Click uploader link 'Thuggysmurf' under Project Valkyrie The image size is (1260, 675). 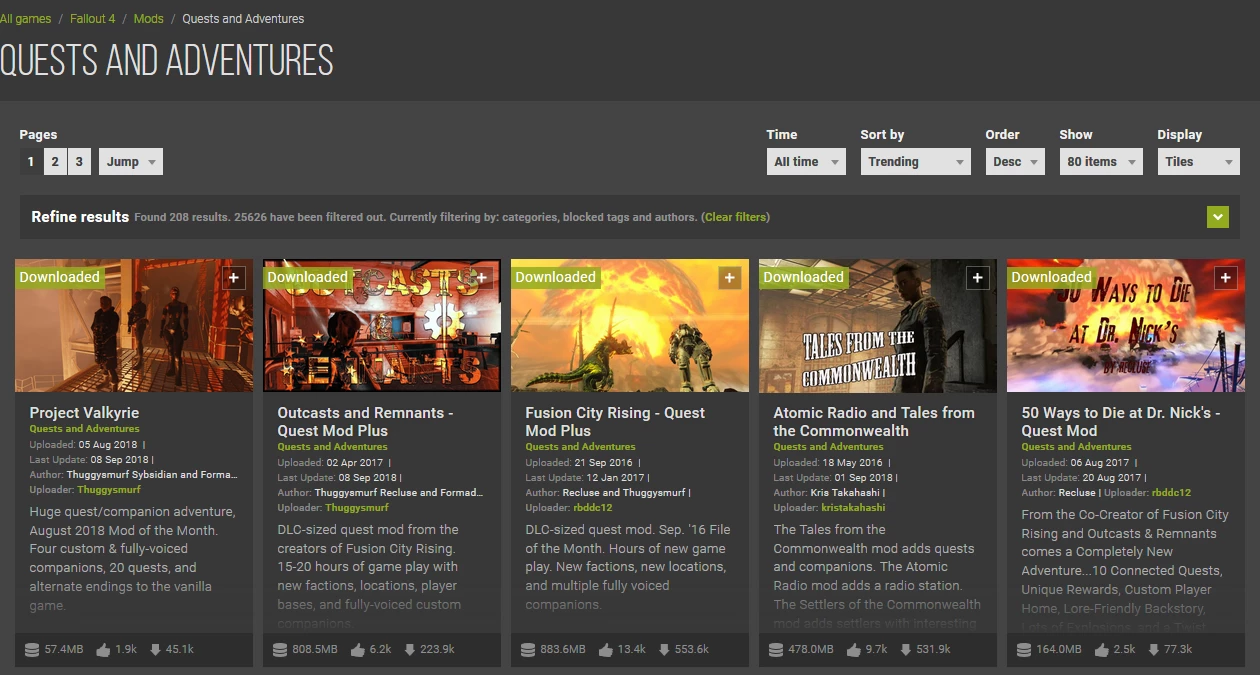point(109,490)
